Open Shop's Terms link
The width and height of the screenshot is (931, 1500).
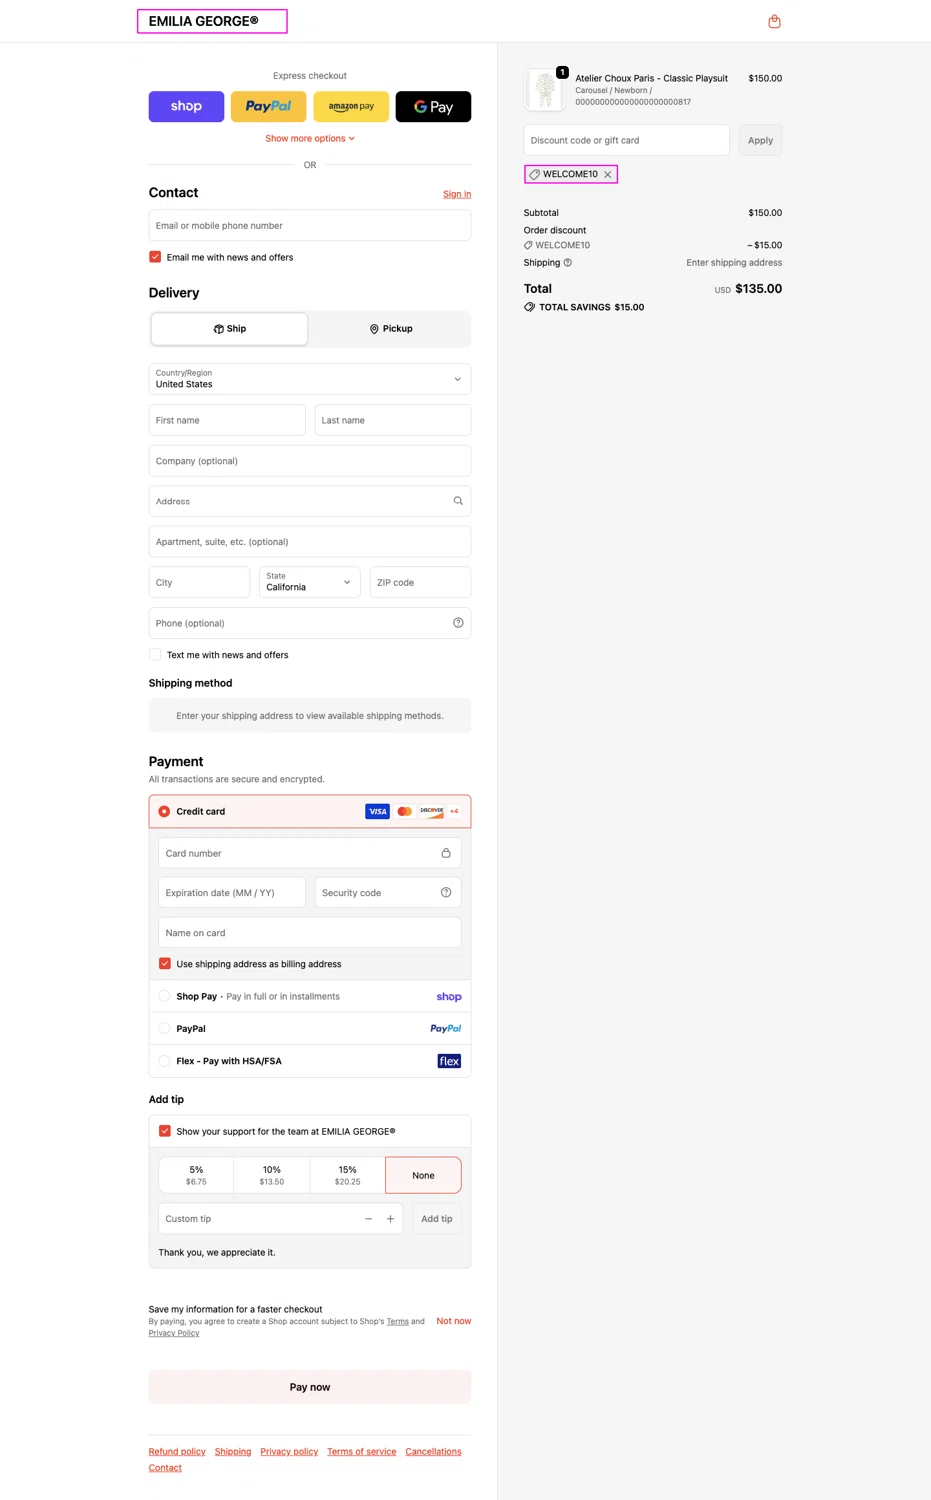click(398, 1321)
